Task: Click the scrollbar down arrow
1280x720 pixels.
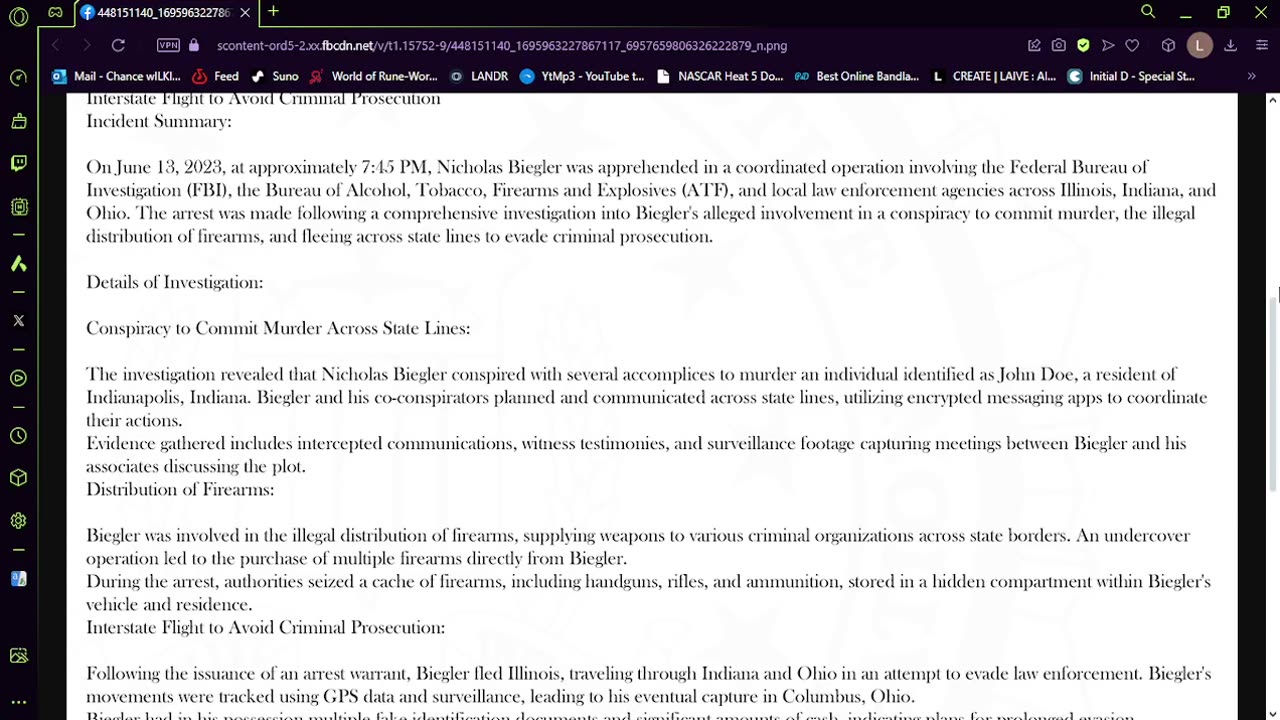Action: (x=1272, y=713)
